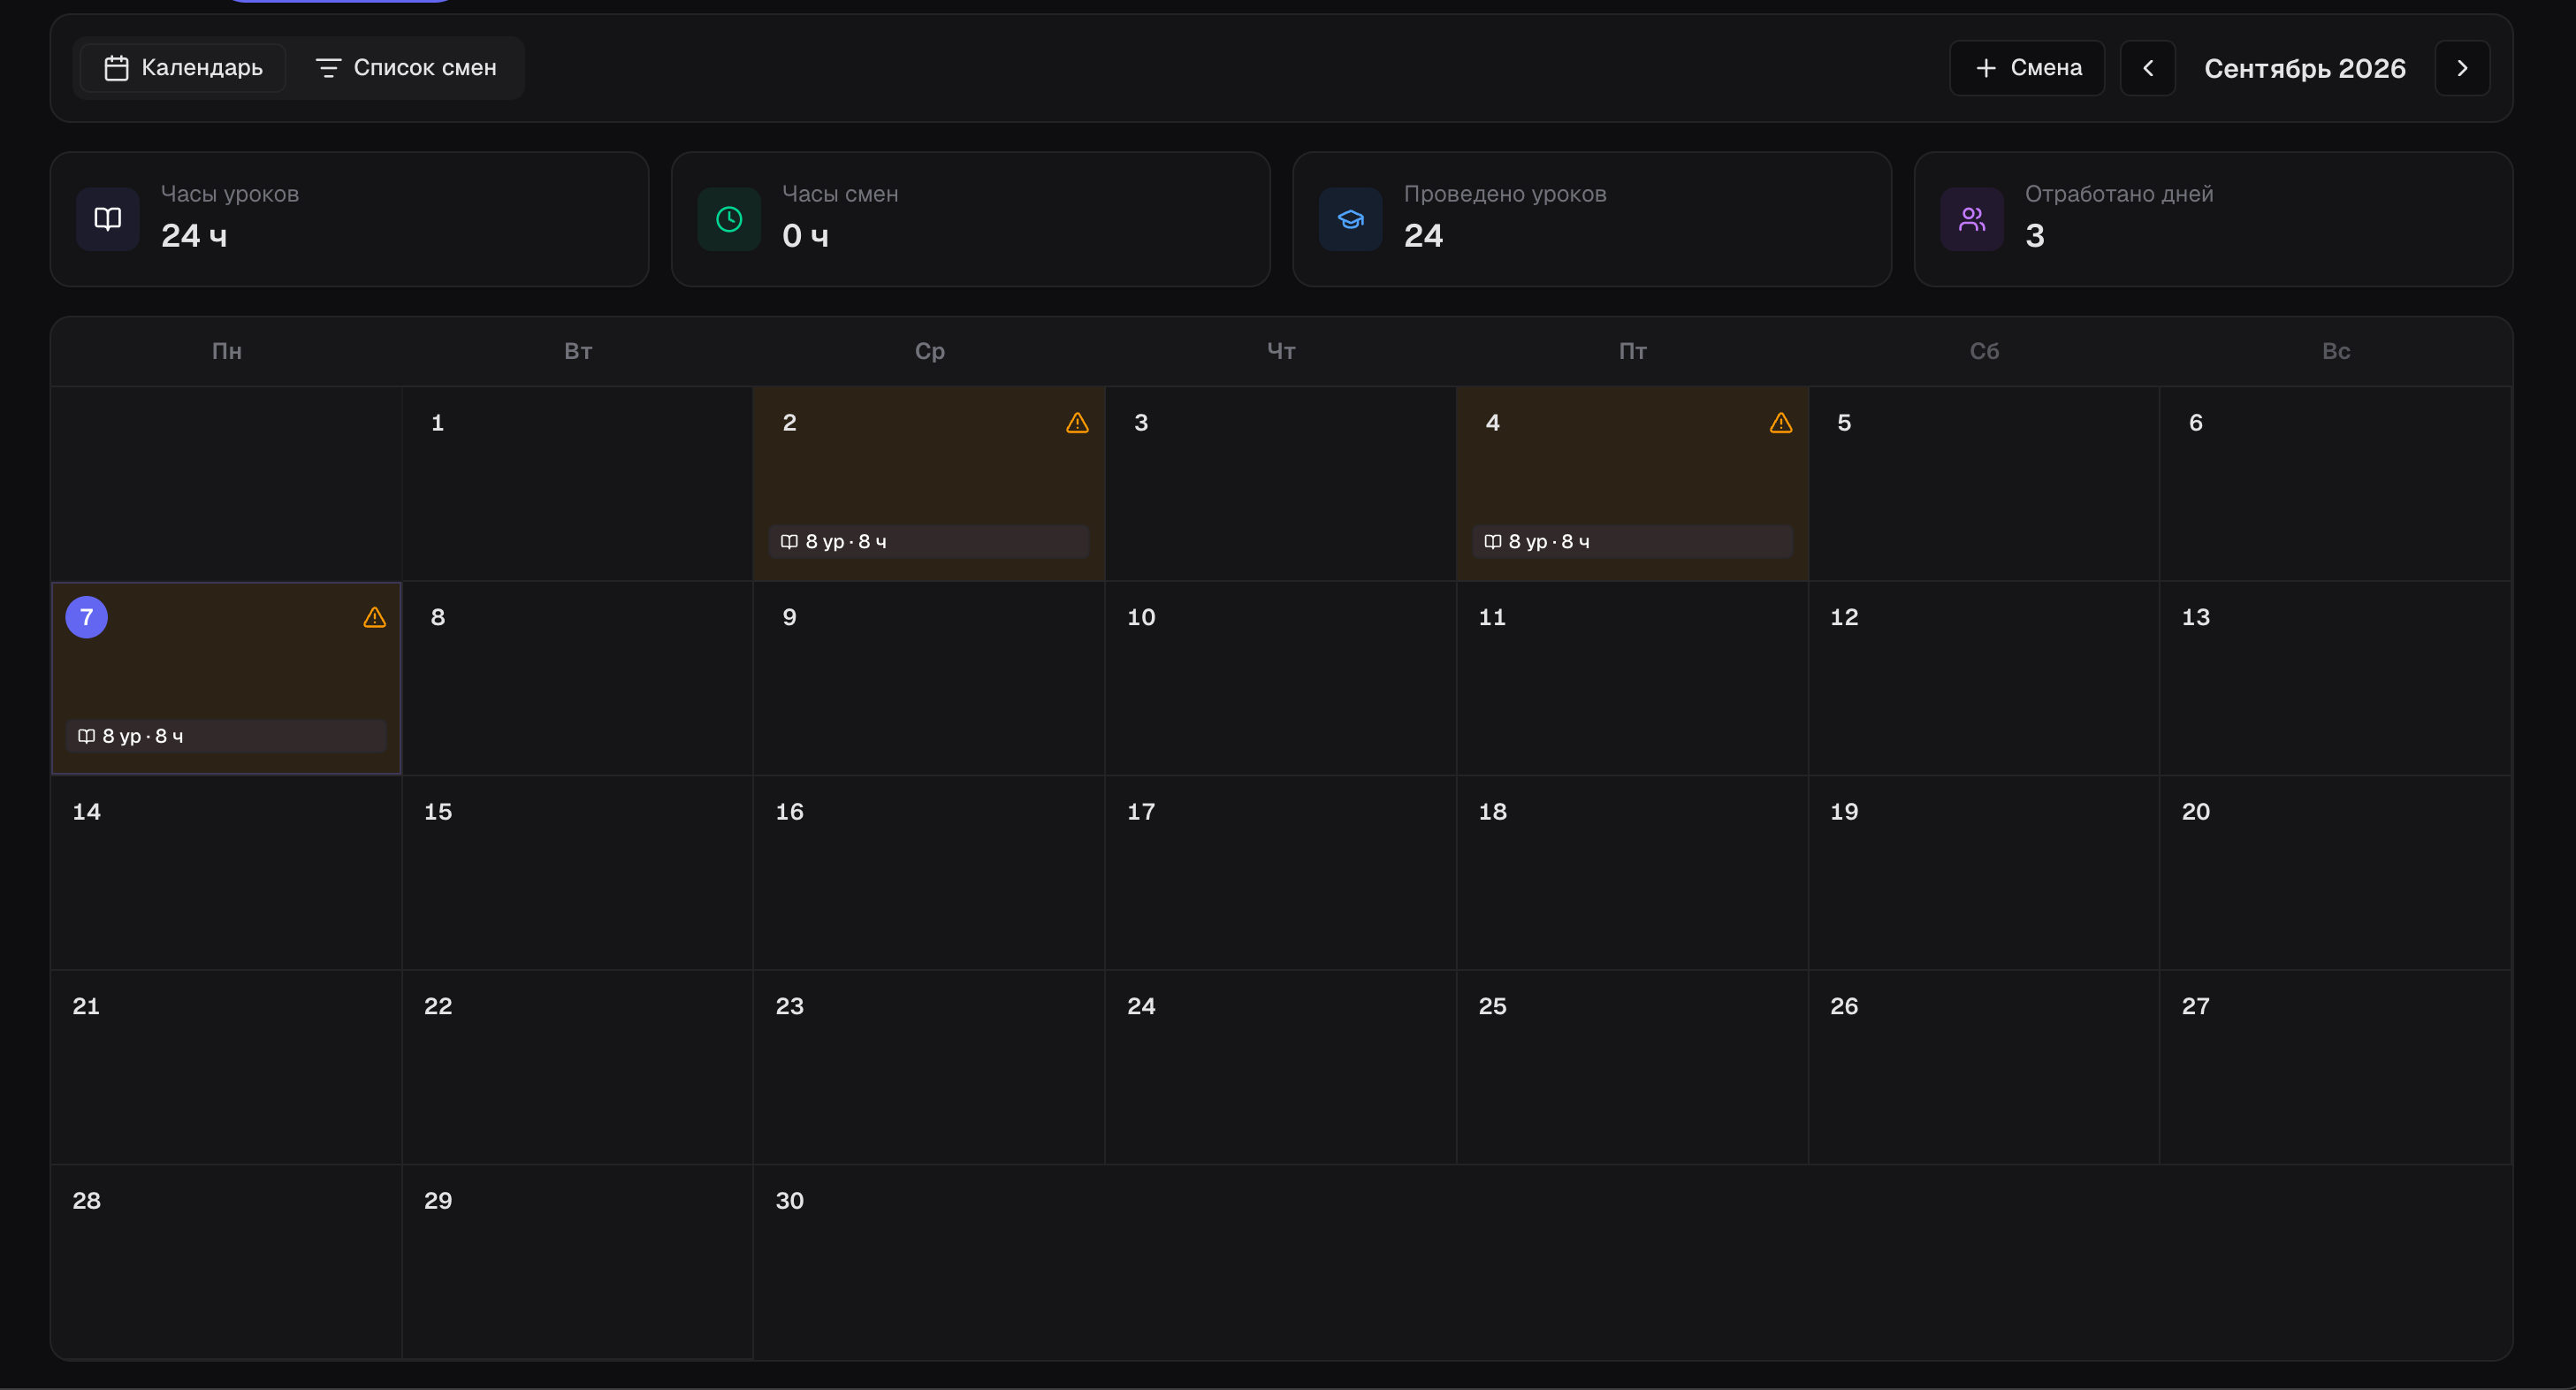Viewport: 2576px width, 1390px height.
Task: Click the Вс weekday header
Action: pos(2336,351)
